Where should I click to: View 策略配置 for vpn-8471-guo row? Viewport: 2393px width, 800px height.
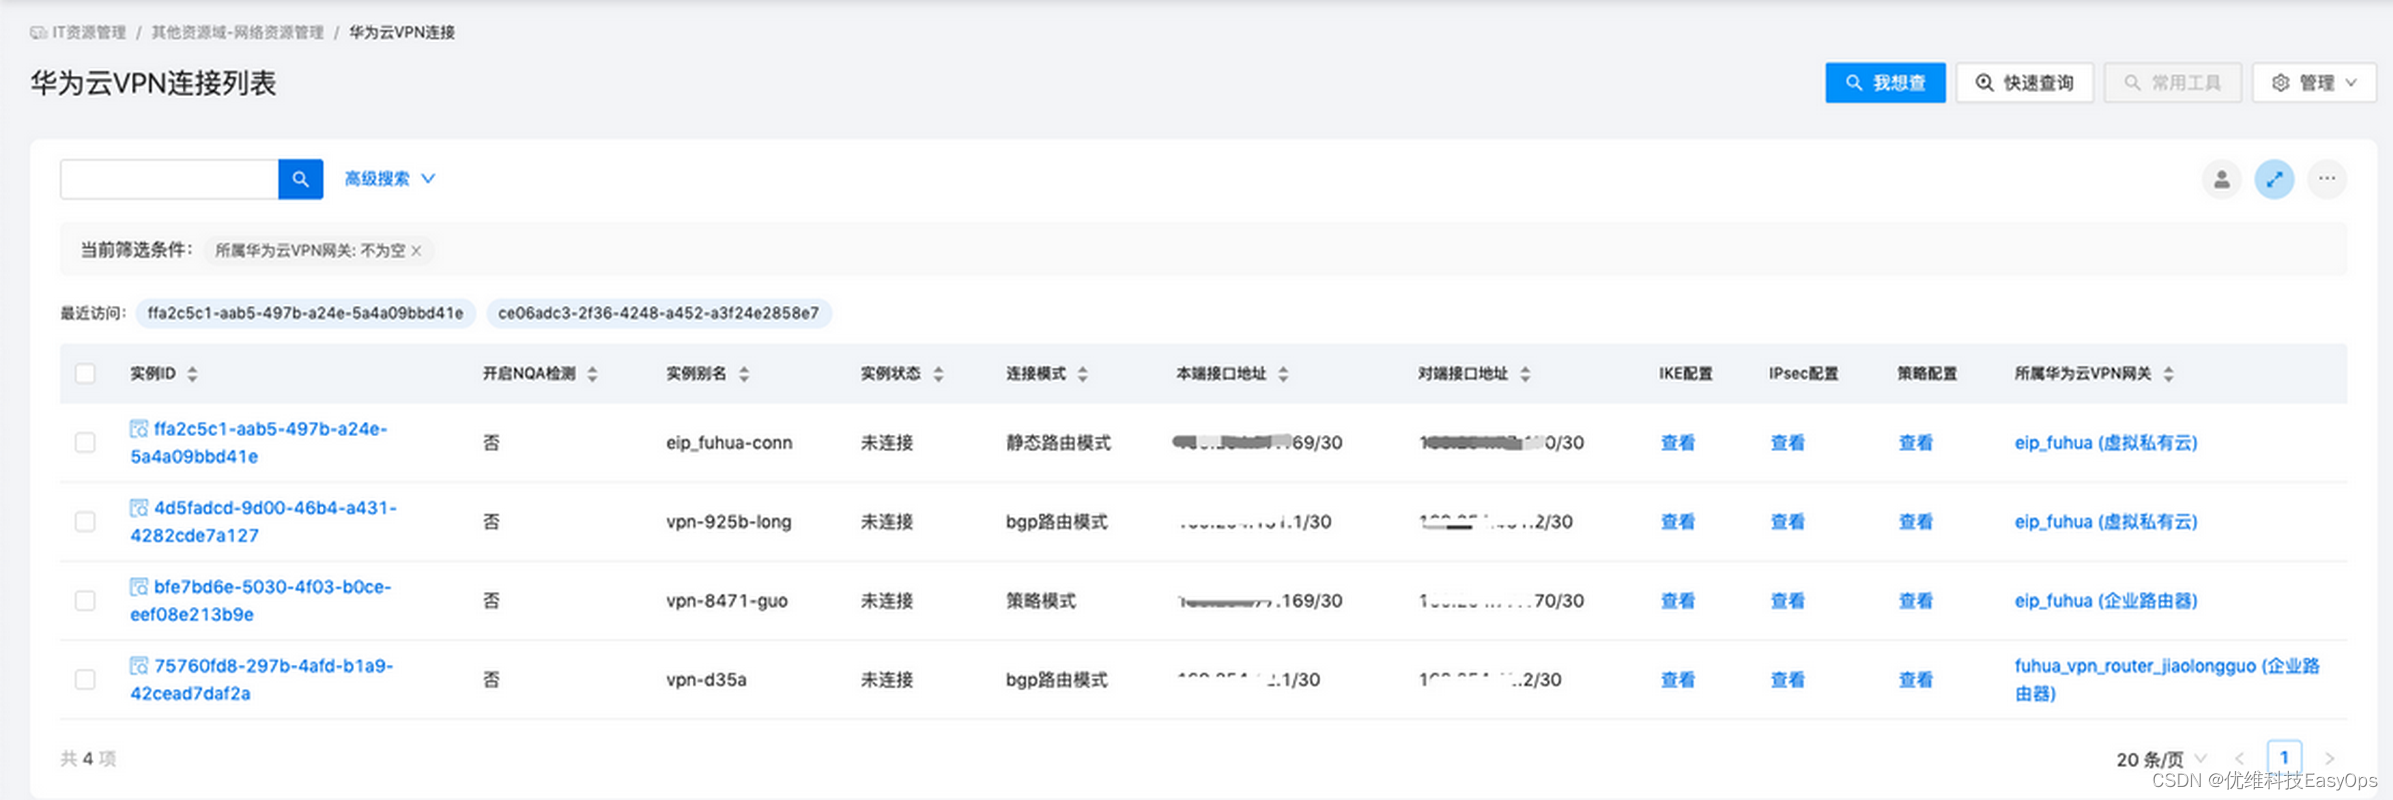(1916, 601)
